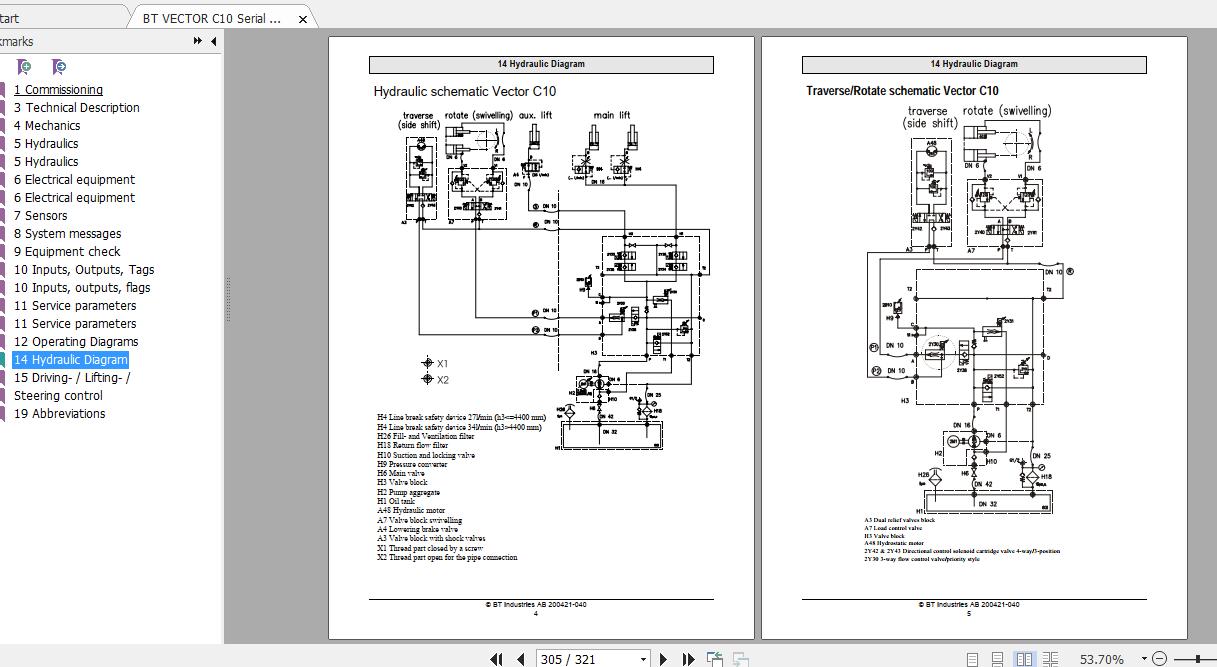Click the 53.70% zoom value

tap(1102, 659)
